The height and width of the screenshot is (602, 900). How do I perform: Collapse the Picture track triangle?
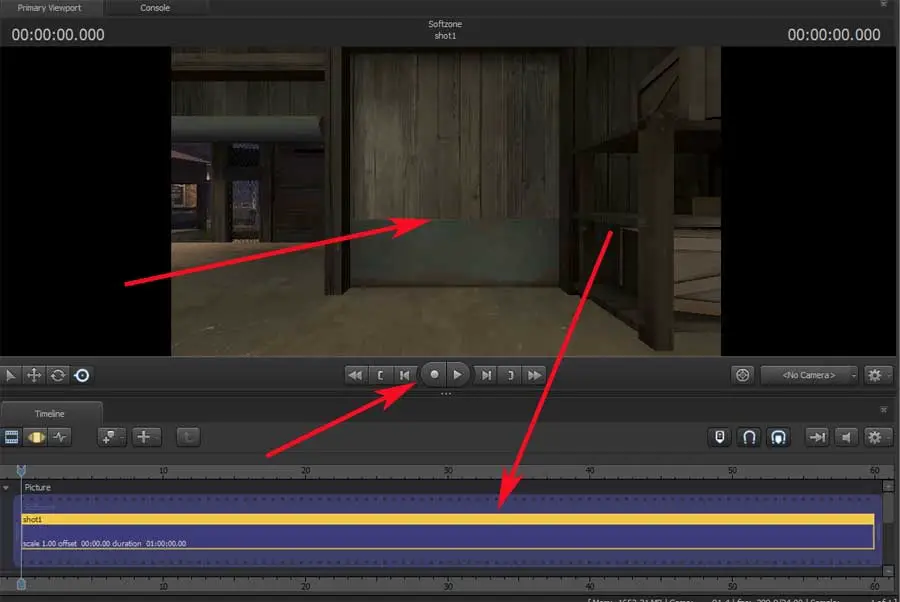tap(6, 488)
